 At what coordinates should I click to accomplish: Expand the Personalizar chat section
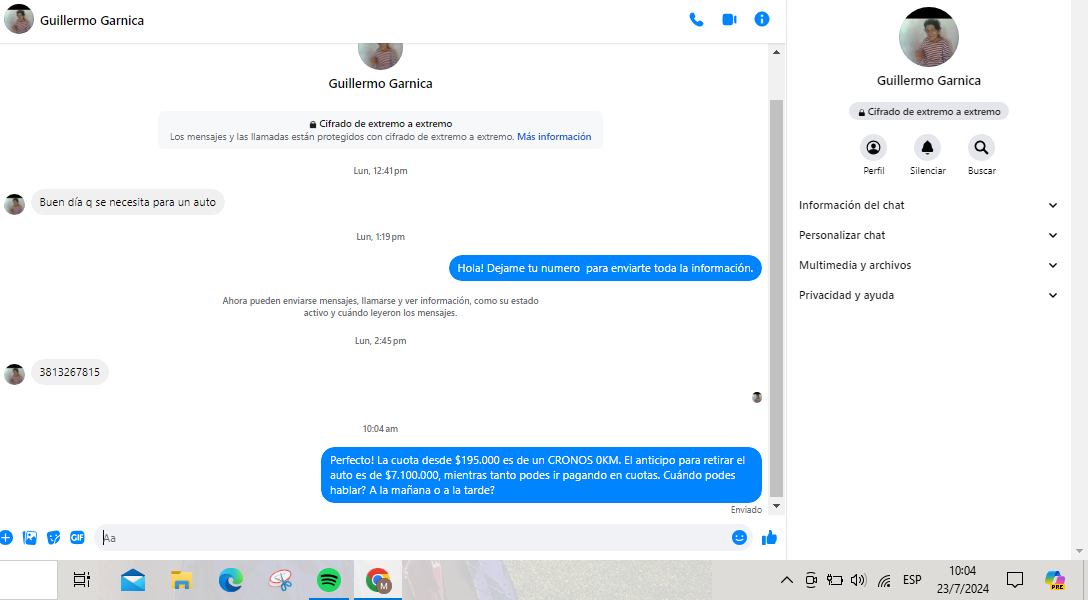(927, 235)
